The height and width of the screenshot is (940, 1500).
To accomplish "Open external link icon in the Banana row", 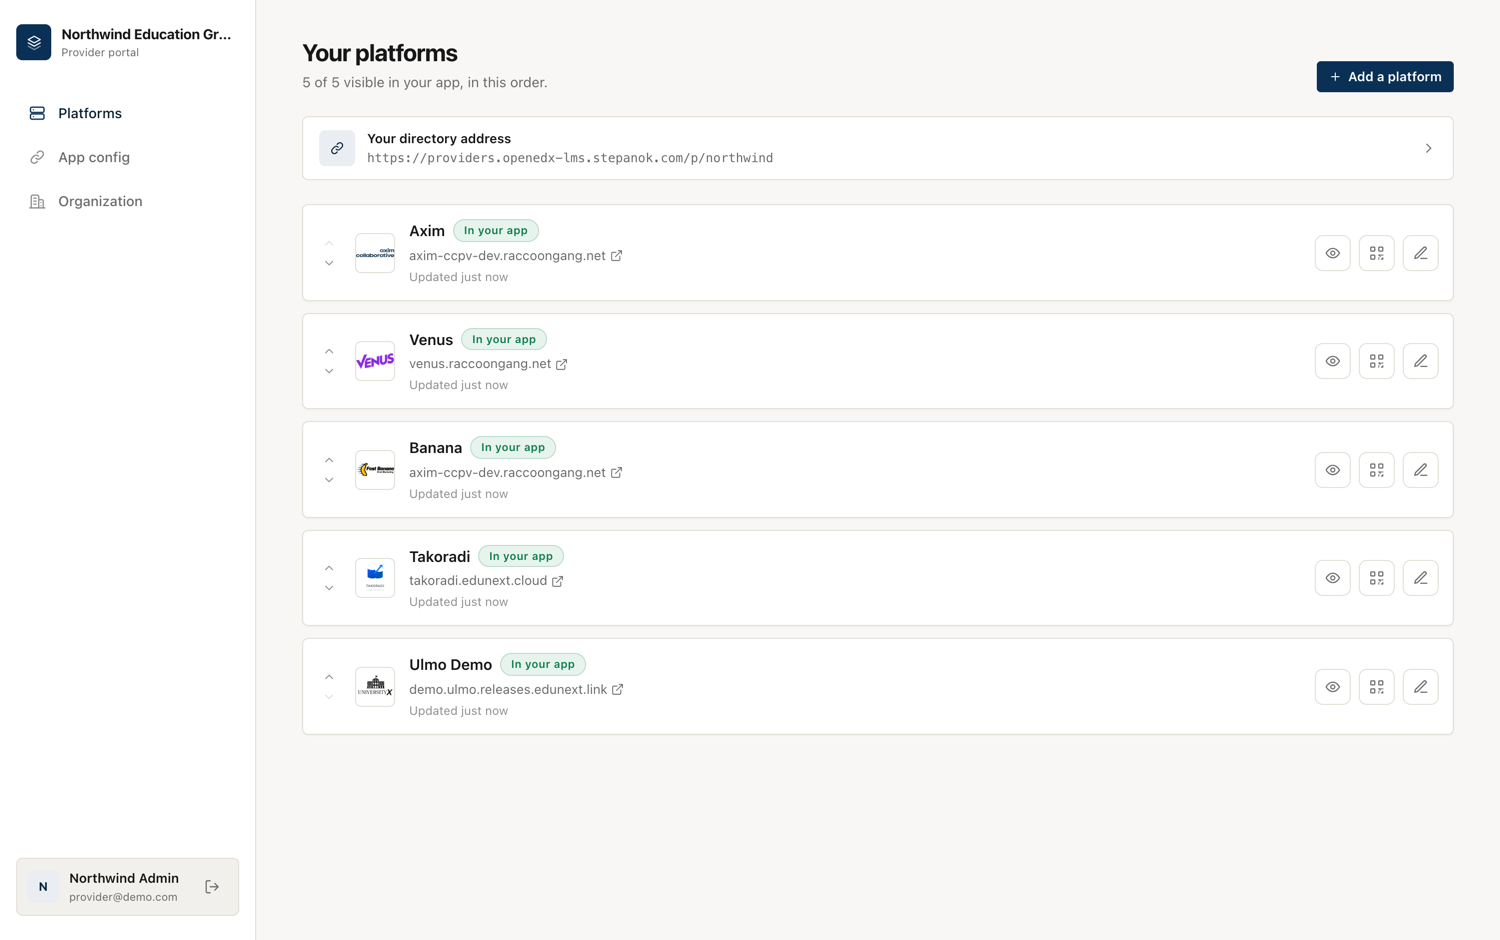I will coord(617,473).
